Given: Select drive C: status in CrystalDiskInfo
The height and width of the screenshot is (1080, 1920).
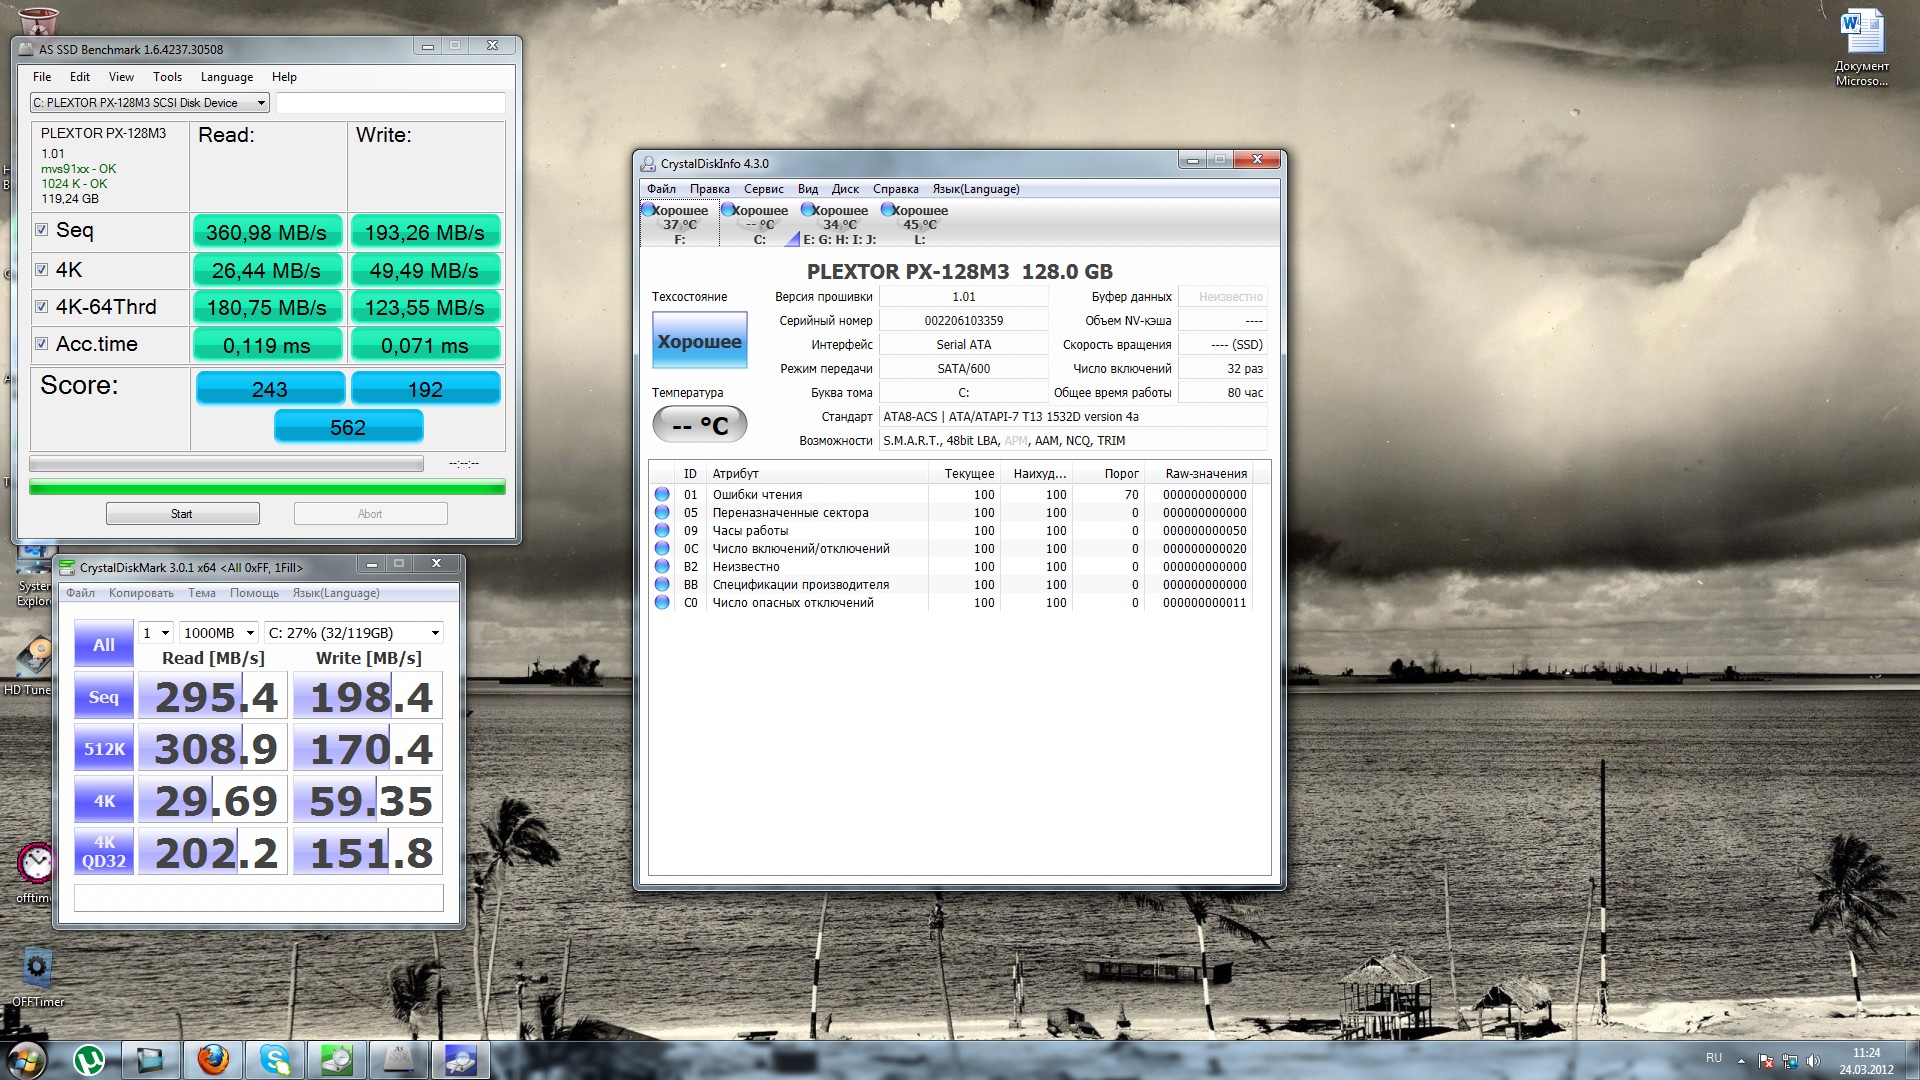Looking at the screenshot, I should click(x=759, y=224).
